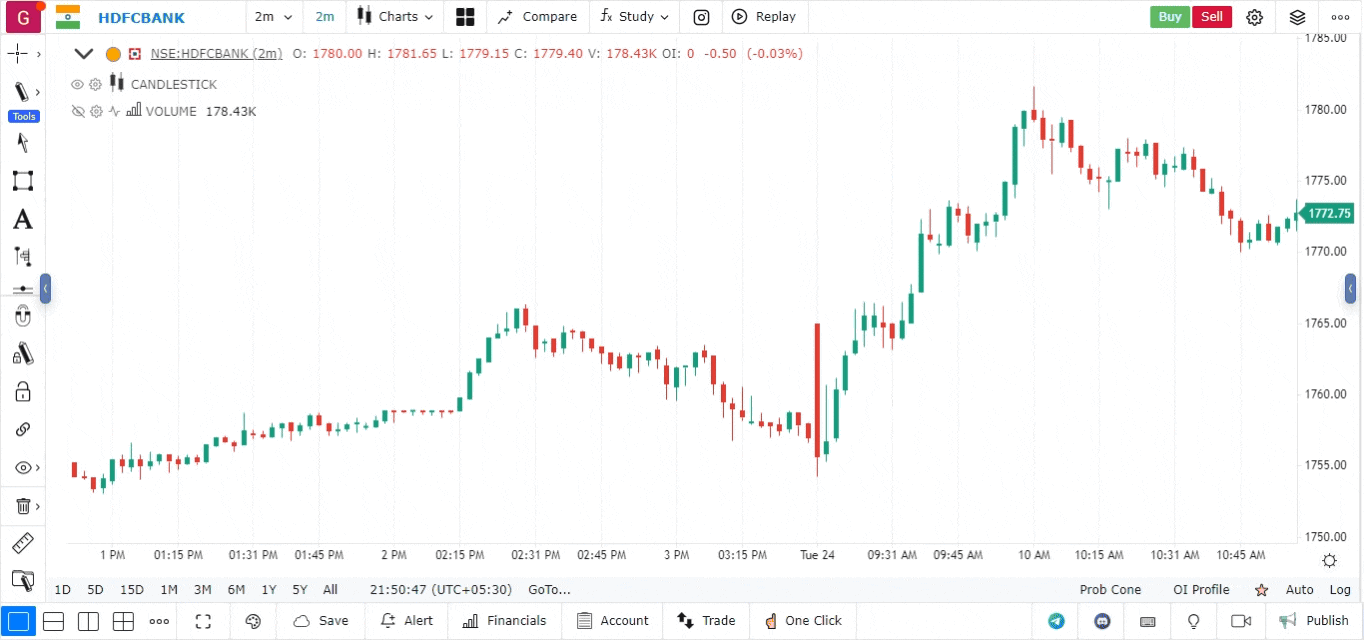Select the text annotation tool
The image size is (1364, 640).
pos(22,220)
